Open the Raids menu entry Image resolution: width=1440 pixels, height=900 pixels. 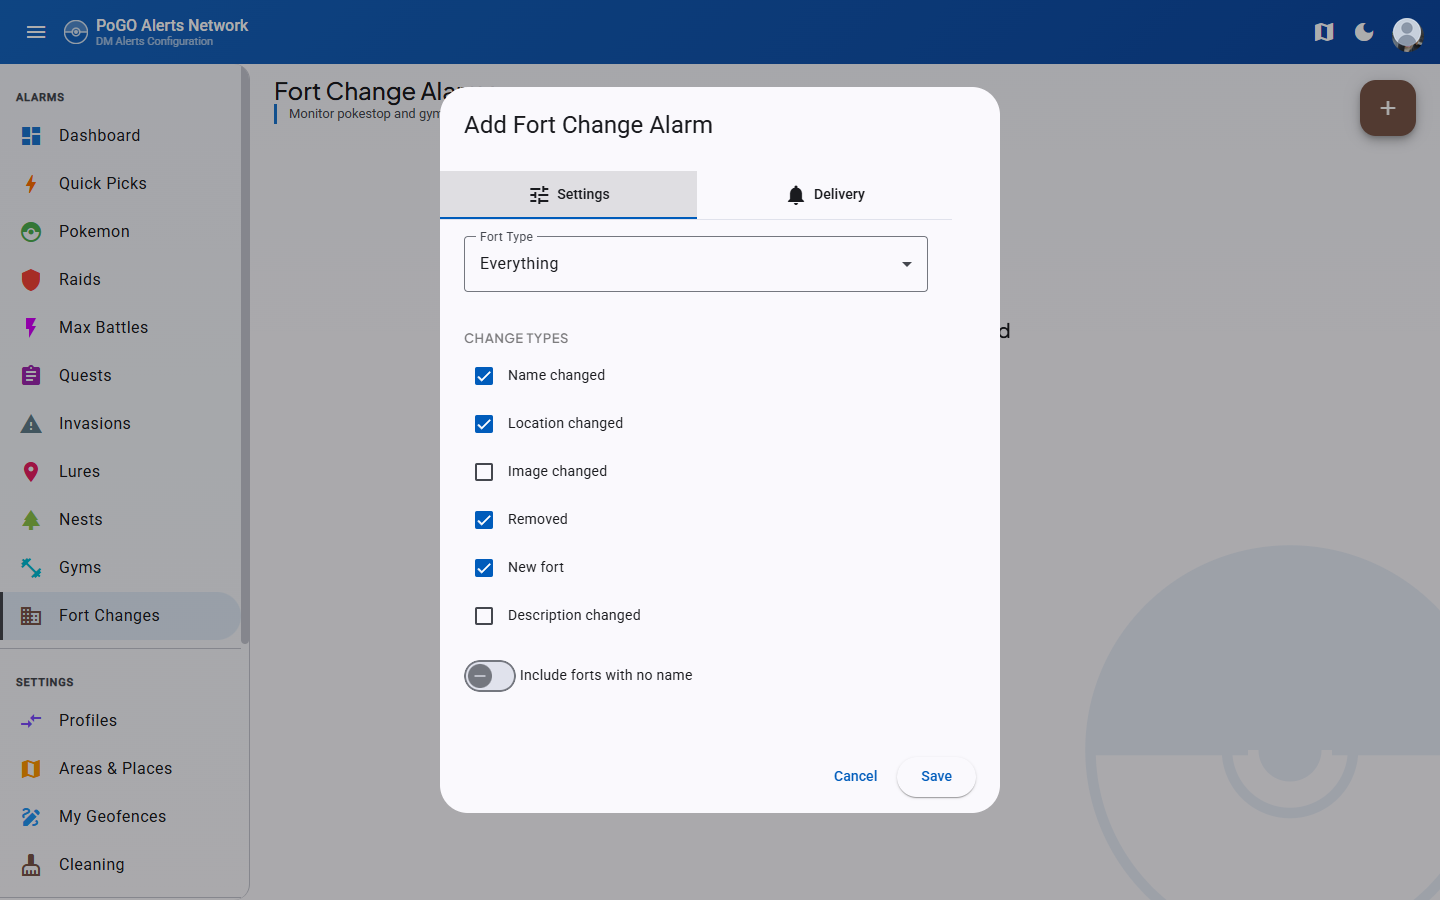tap(121, 280)
